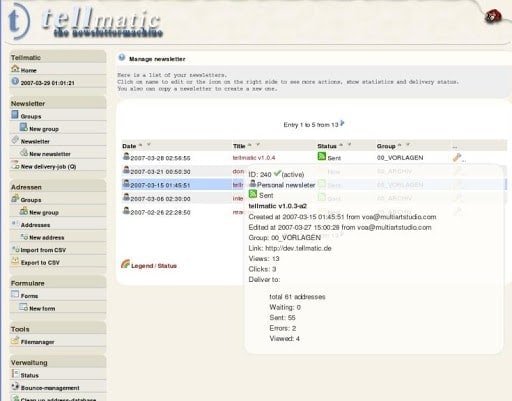Viewport: 512px width, 401px height.
Task: Sort Date column descending
Action: click(149, 145)
